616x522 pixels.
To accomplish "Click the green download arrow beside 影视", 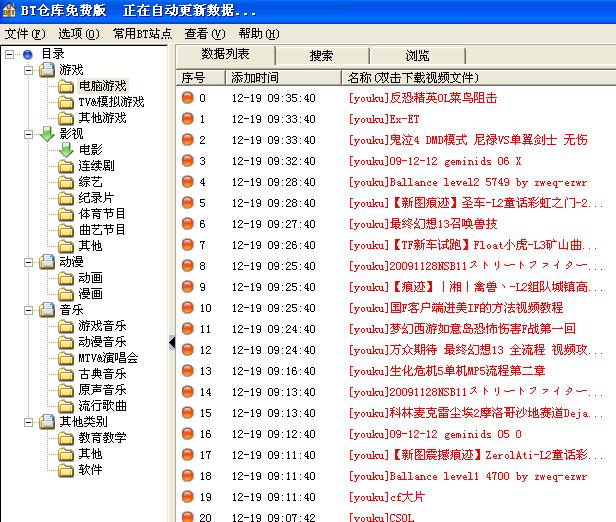I will [x=47, y=134].
